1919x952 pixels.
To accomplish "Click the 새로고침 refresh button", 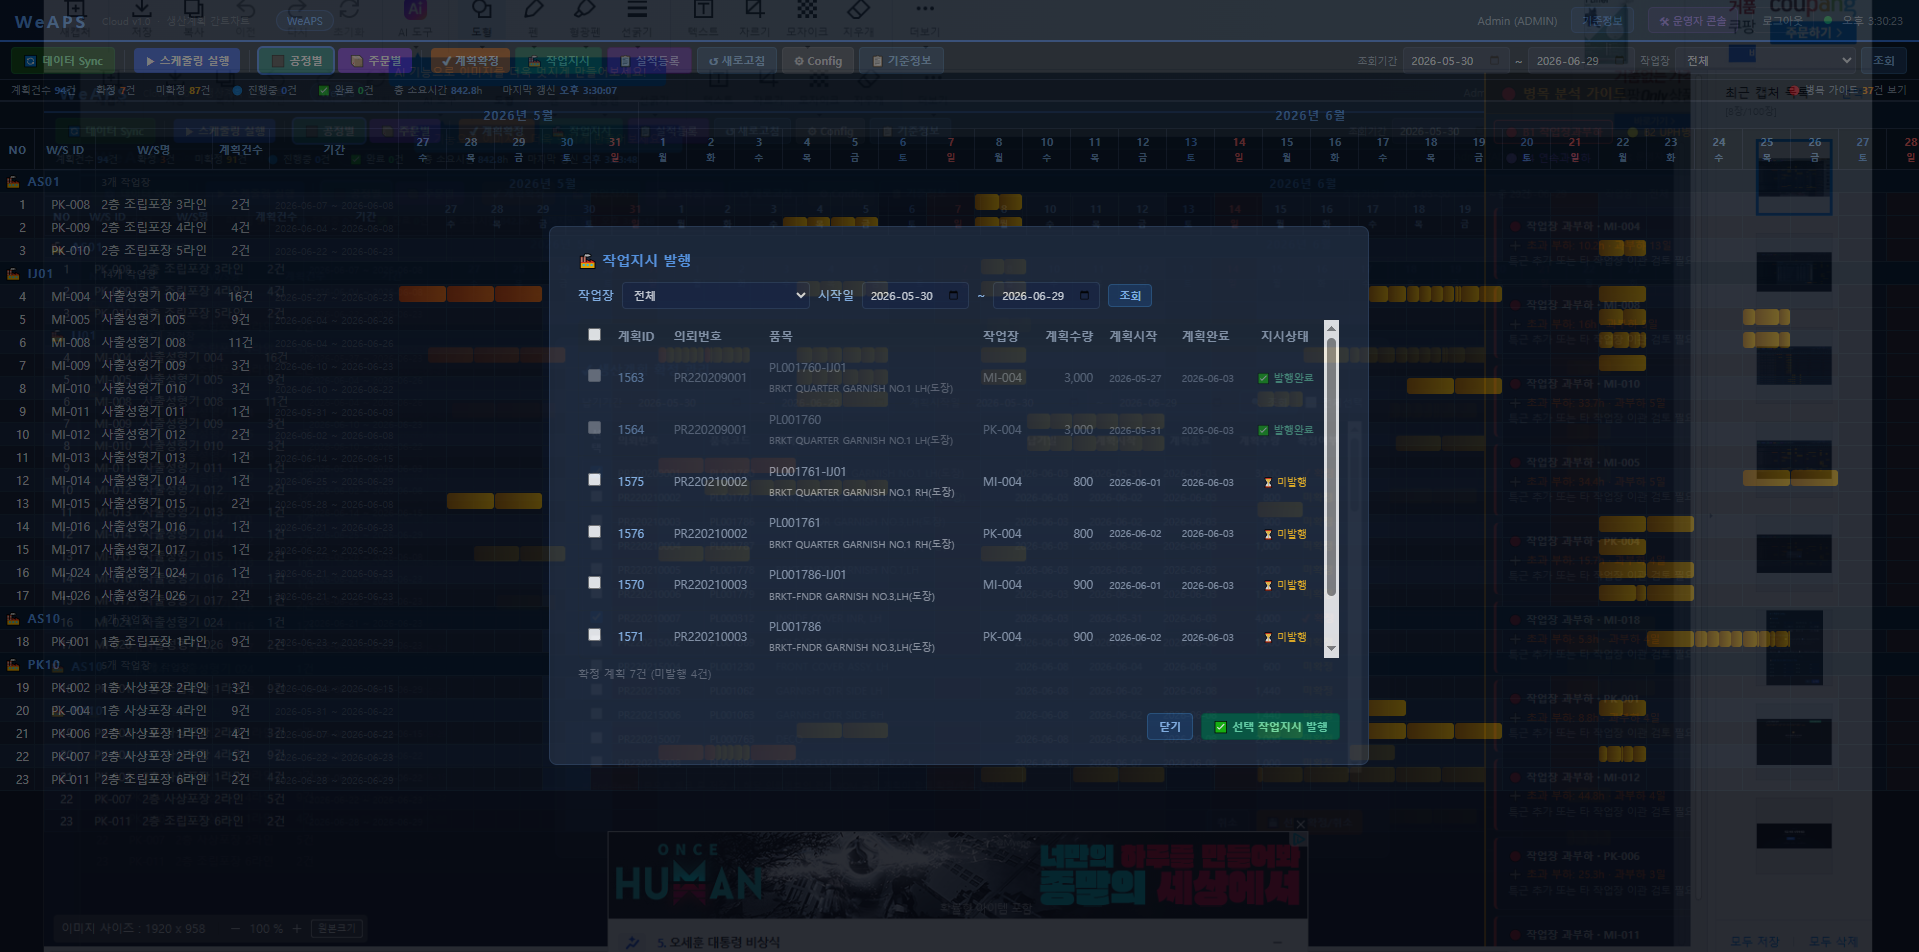I will tap(737, 61).
